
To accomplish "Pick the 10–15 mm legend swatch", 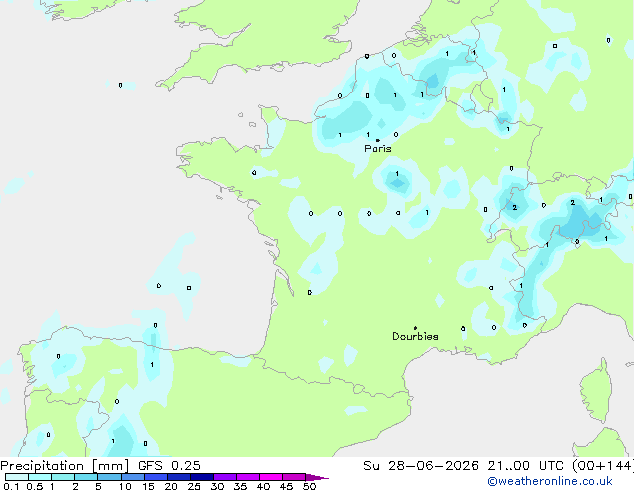I will tap(133, 477).
